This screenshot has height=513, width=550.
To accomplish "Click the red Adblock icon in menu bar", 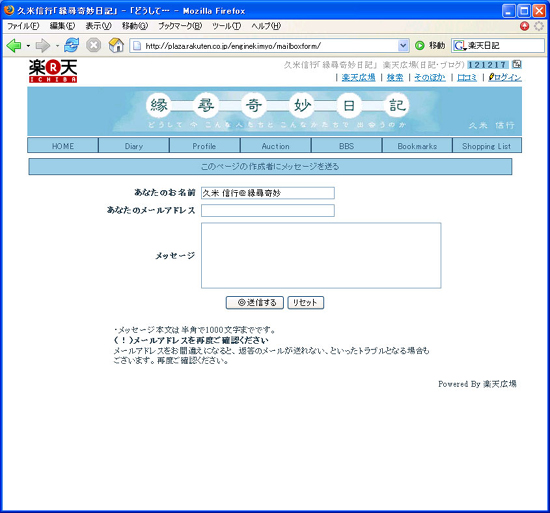I will (x=524, y=26).
